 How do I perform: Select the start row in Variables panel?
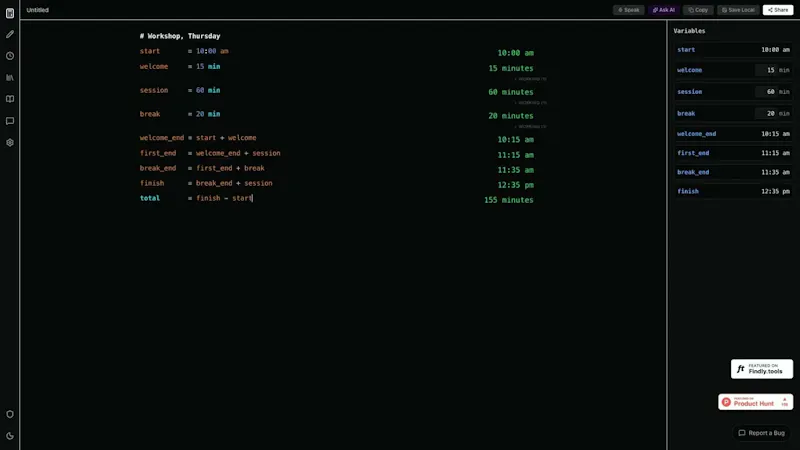coord(733,49)
